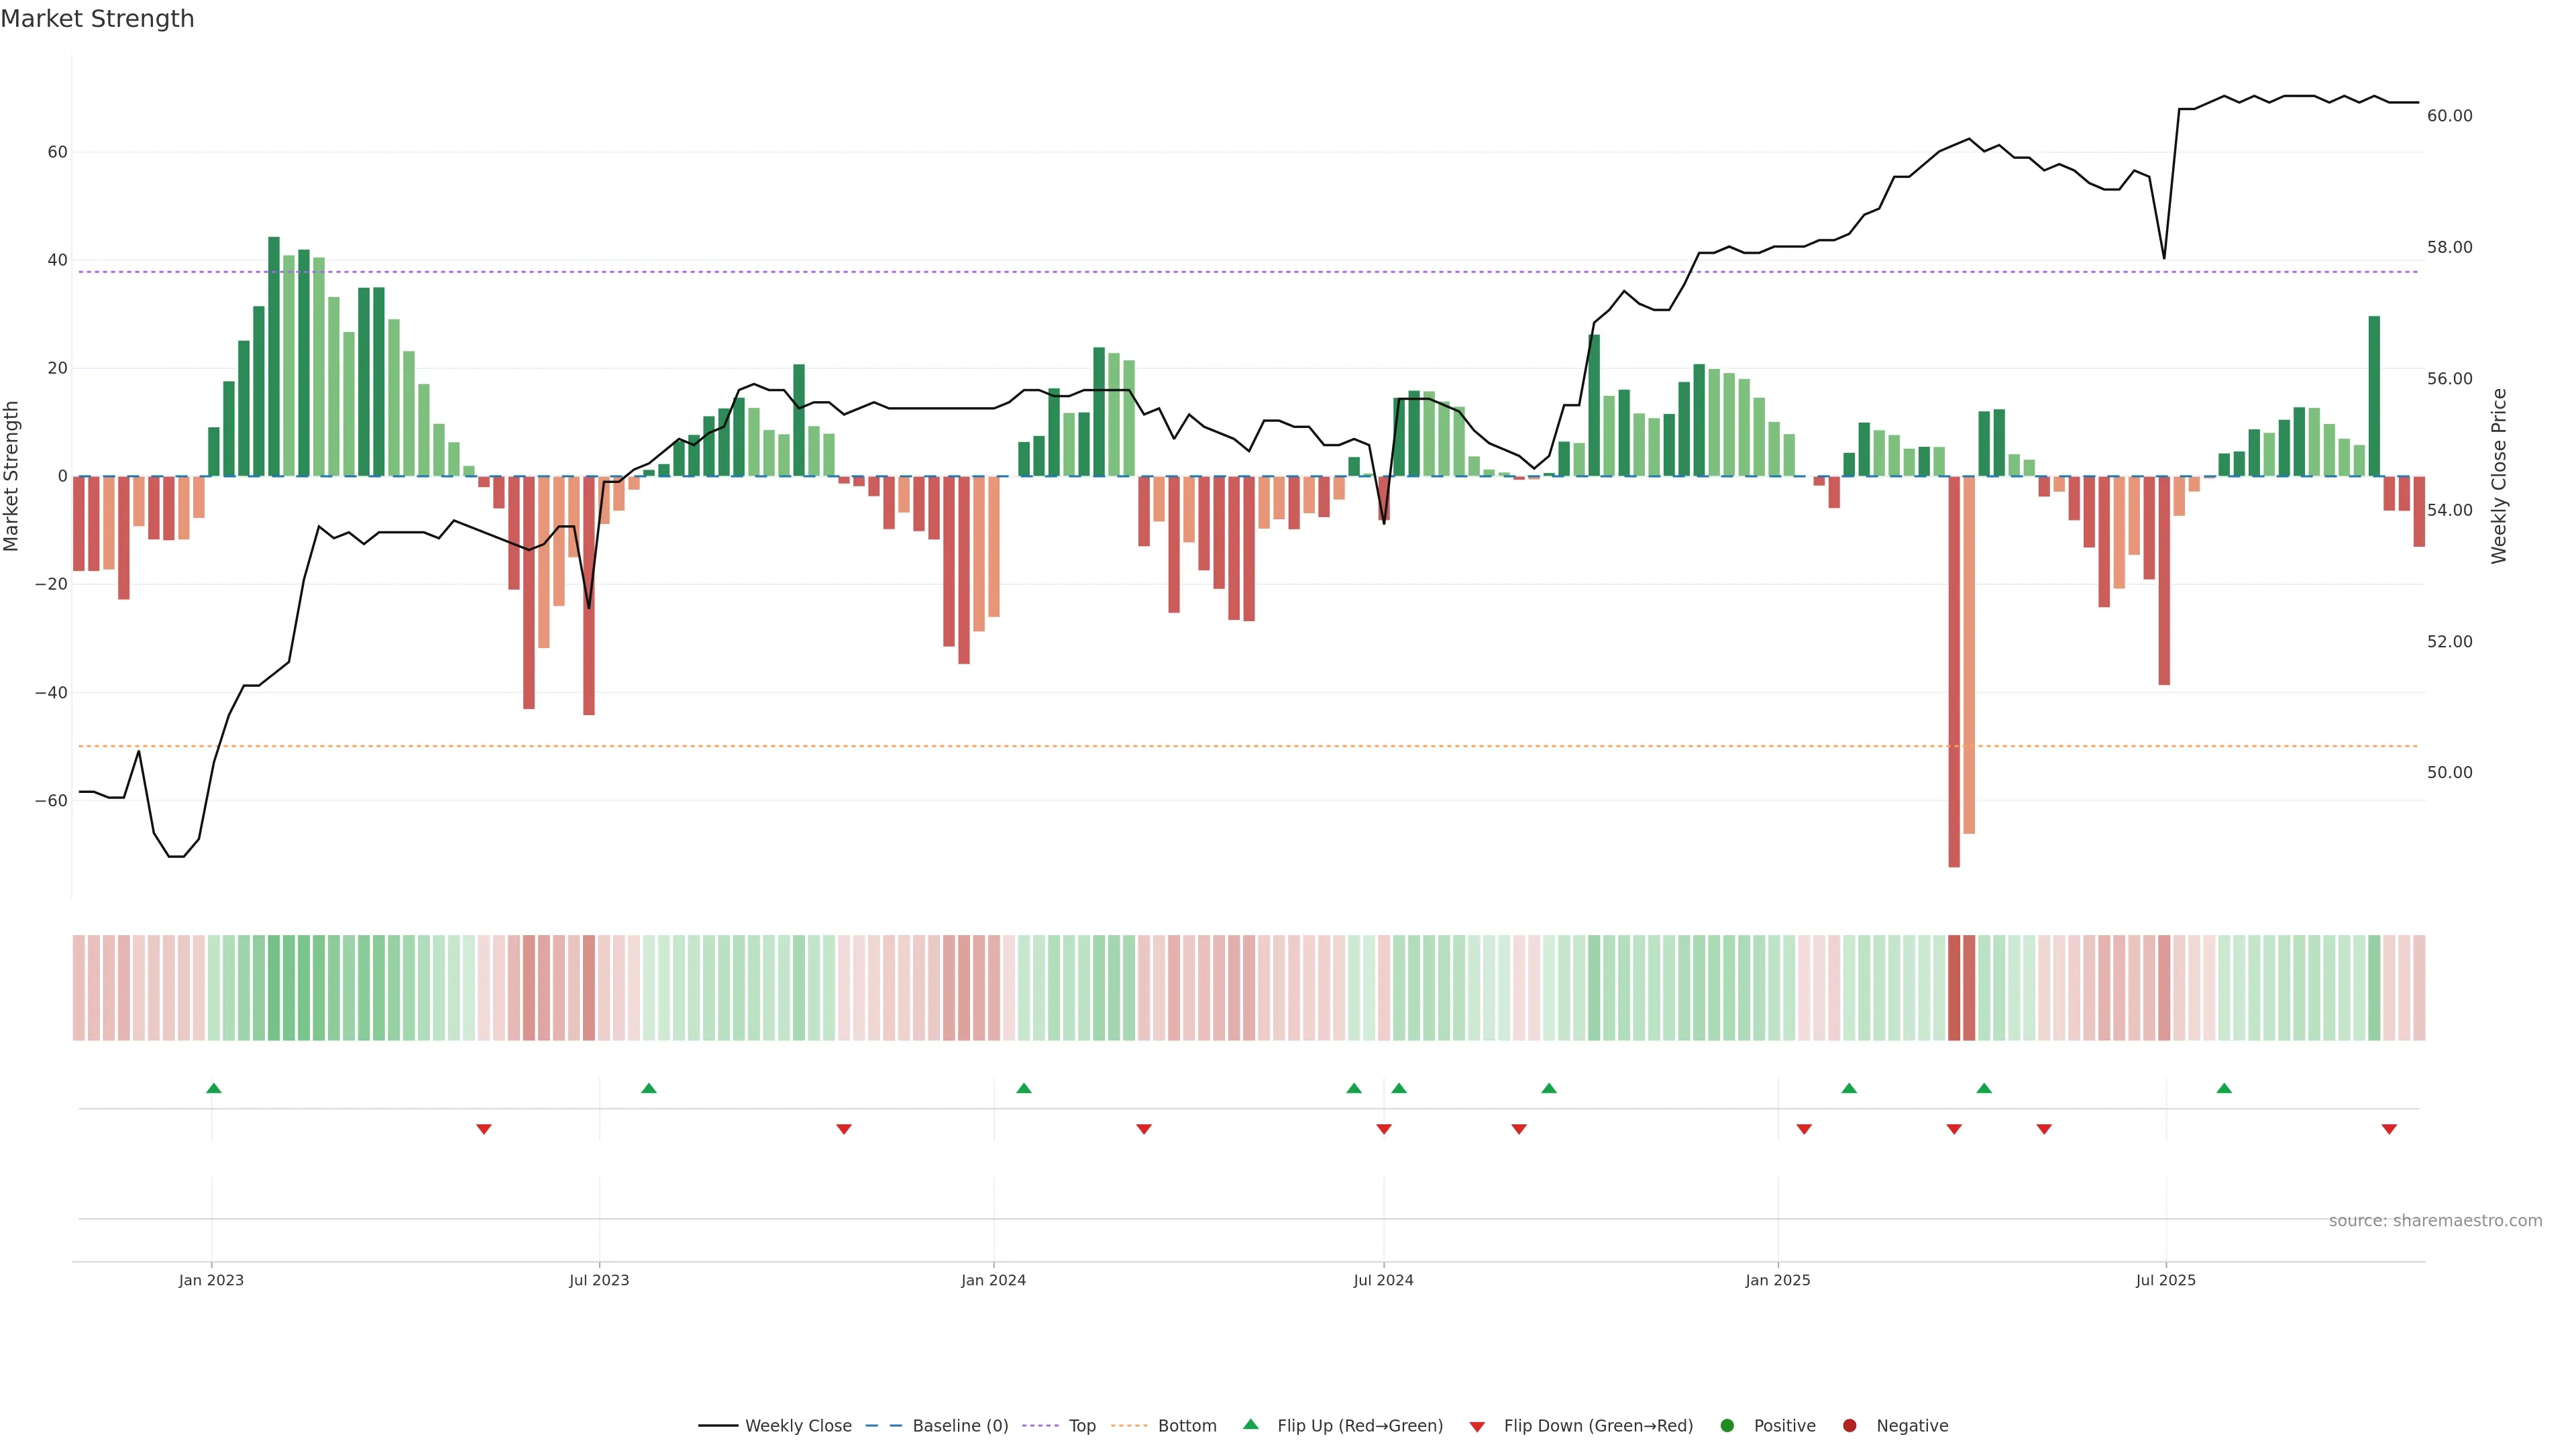This screenshot has height=1449, width=2576.
Task: Click the last red flip-down marker on the right
Action: (x=2389, y=1129)
